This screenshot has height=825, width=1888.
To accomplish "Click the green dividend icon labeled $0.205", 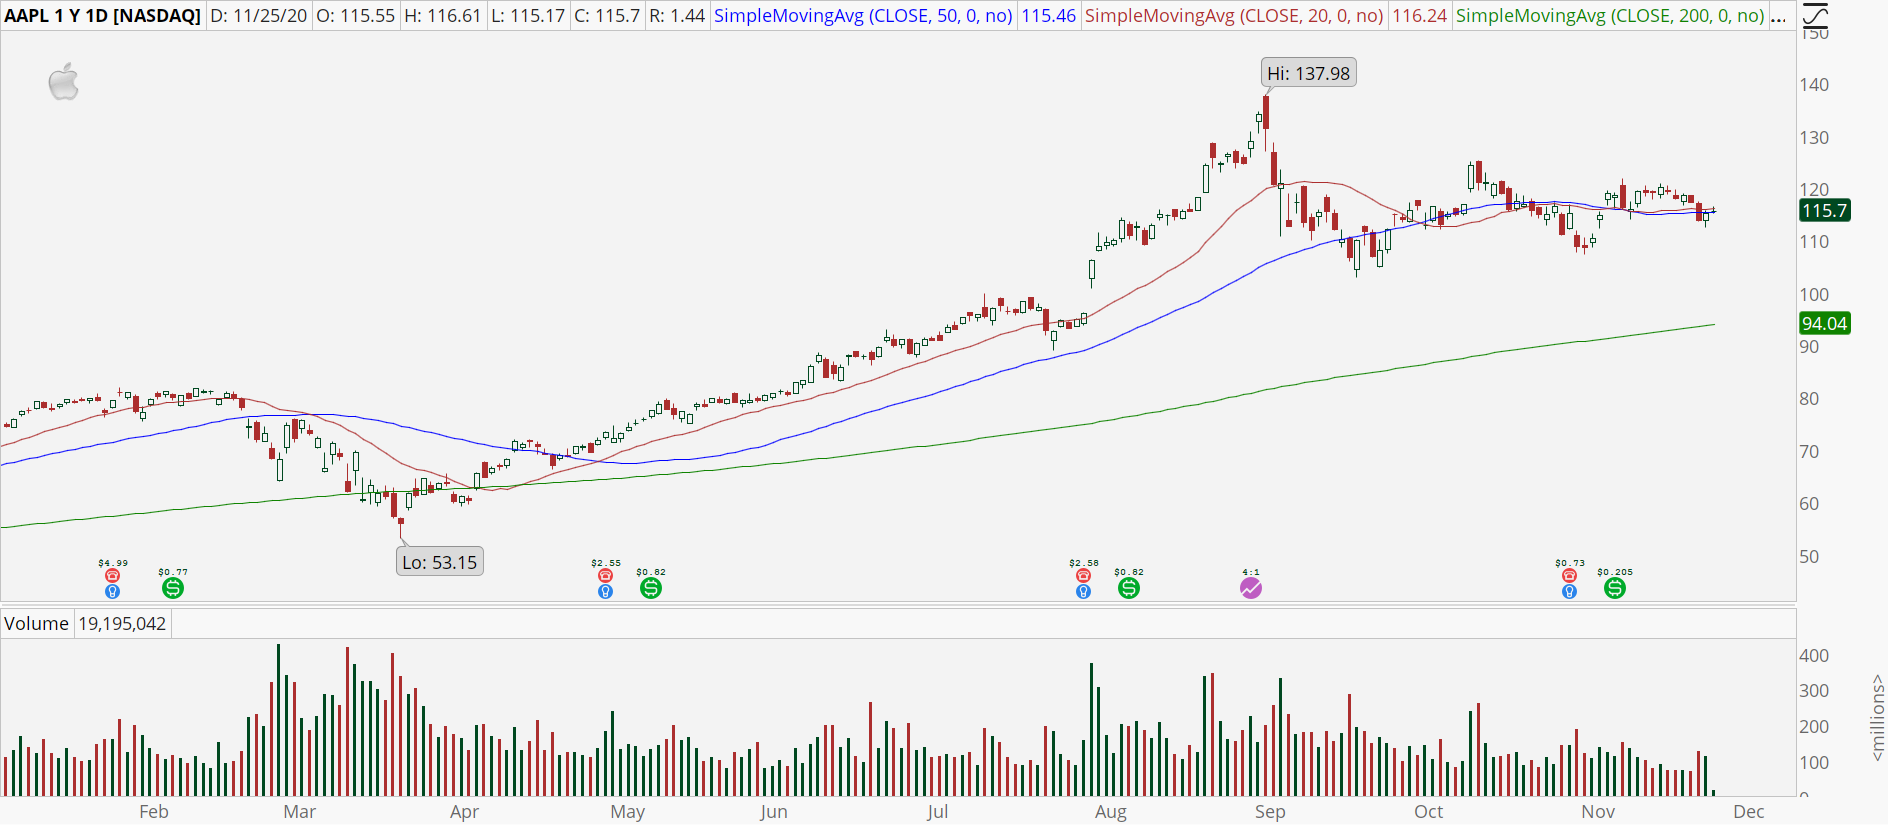I will click(x=1615, y=588).
